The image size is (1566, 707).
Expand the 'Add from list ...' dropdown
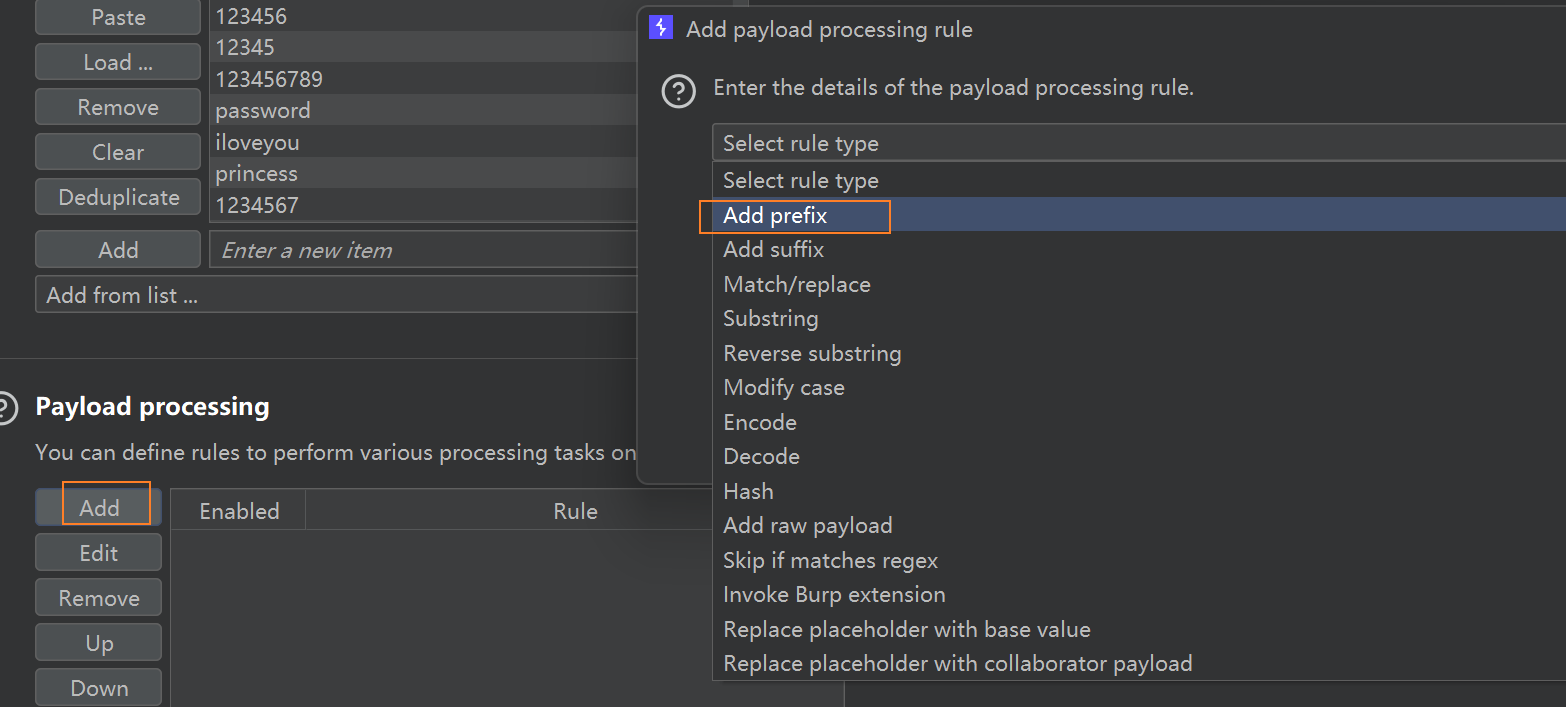tap(336, 295)
